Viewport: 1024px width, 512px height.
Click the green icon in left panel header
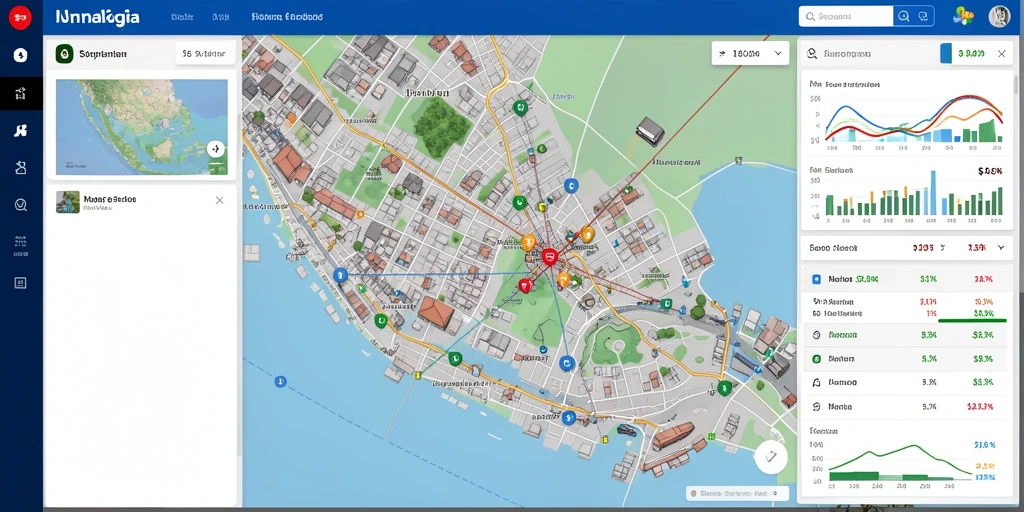[64, 54]
